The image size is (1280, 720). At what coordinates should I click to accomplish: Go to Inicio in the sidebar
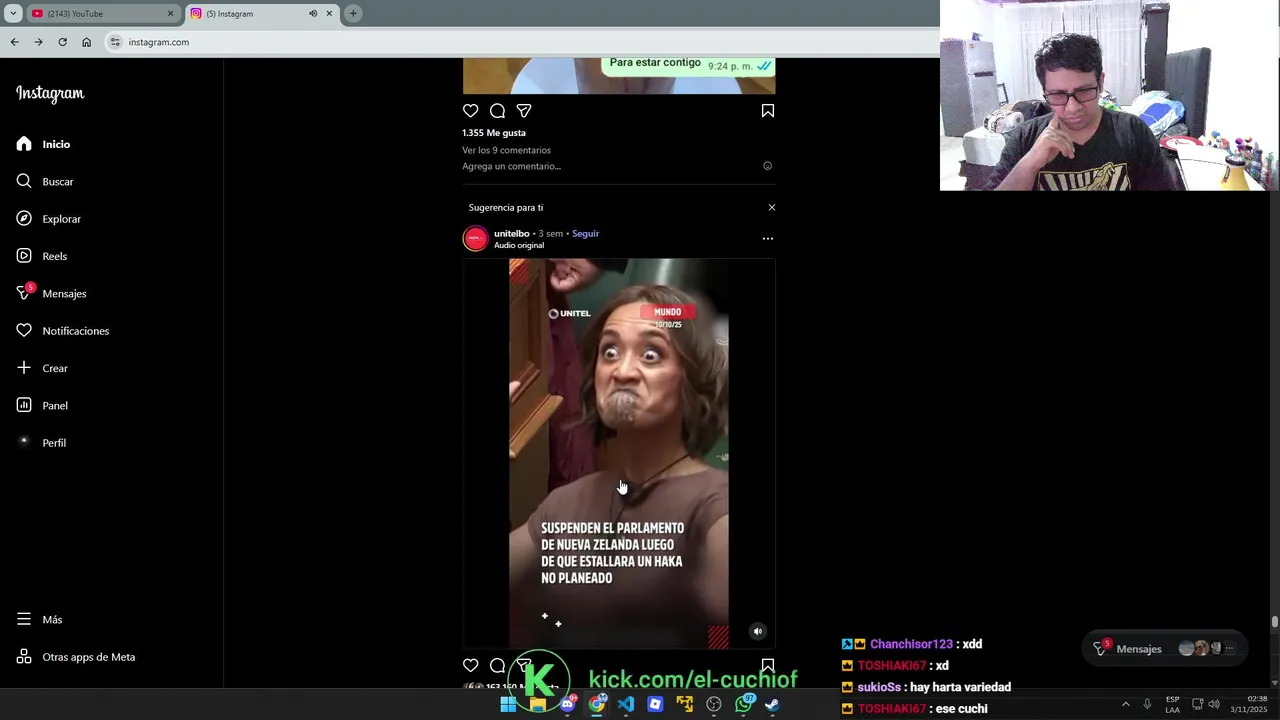coord(44,145)
